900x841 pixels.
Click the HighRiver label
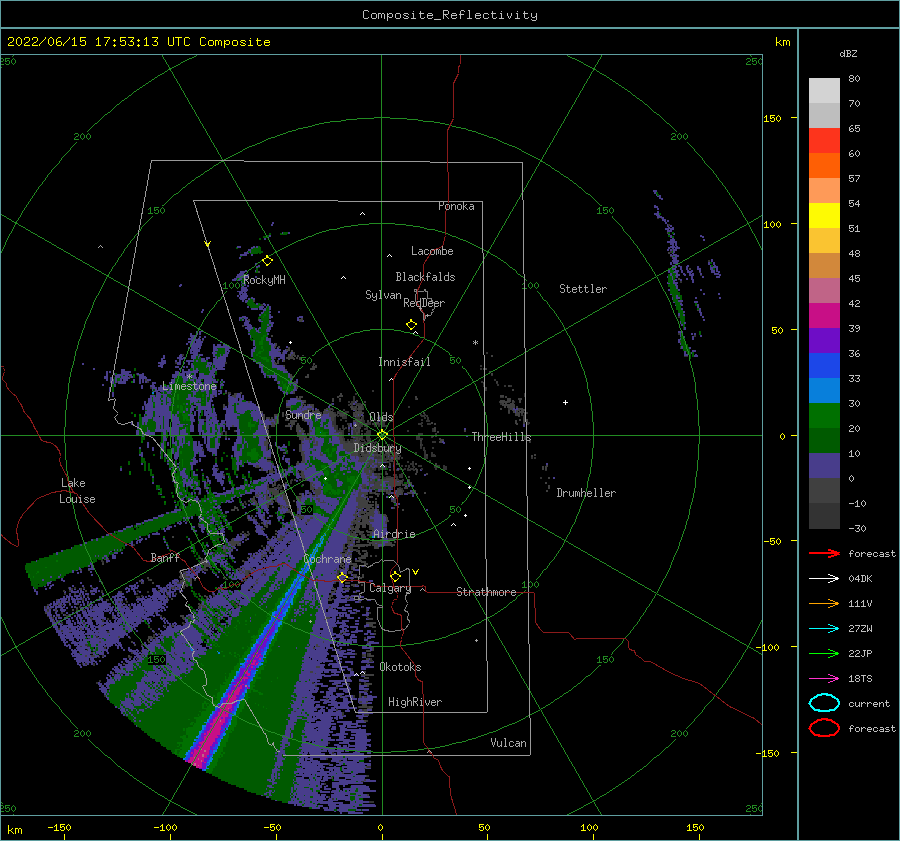pos(415,702)
